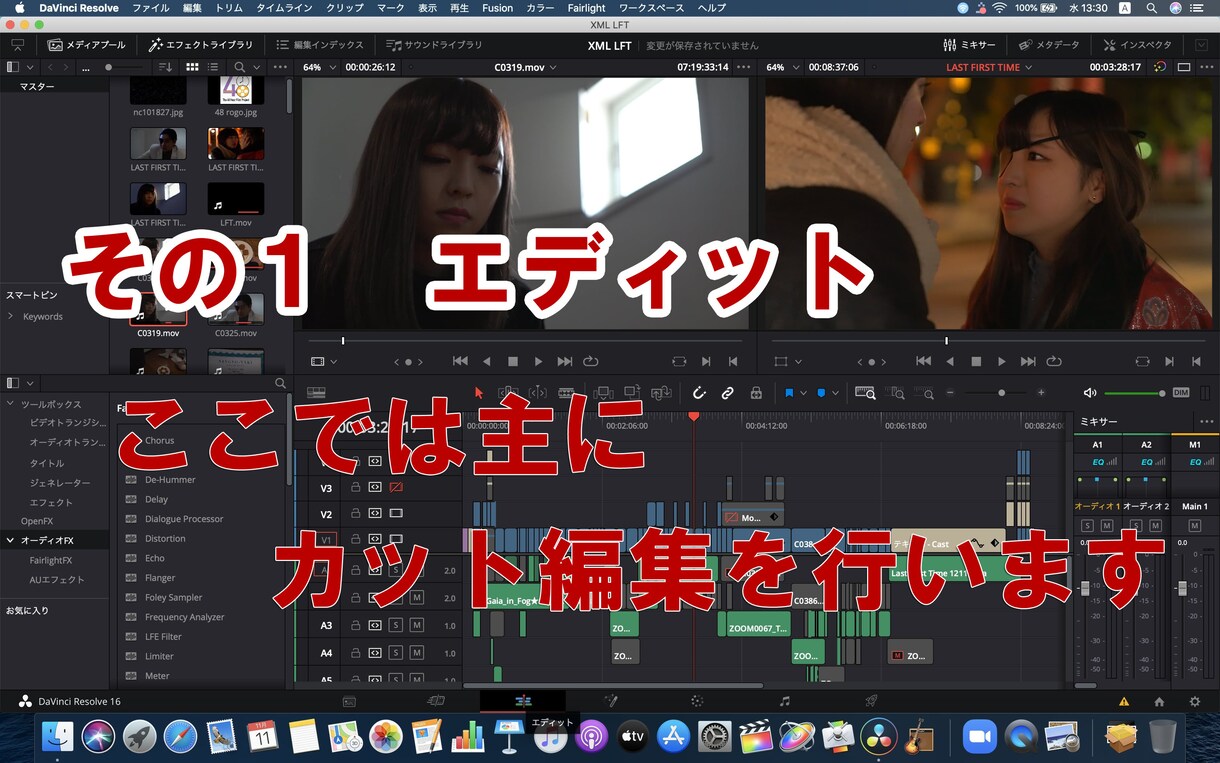Image resolution: width=1220 pixels, height=763 pixels.
Task: Collapse the ツールボックス category
Action: (11, 404)
